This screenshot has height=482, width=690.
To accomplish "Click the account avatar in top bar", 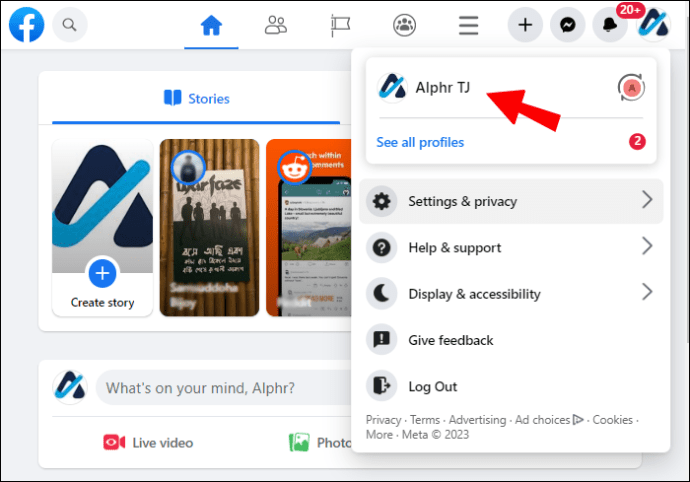I will (654, 25).
